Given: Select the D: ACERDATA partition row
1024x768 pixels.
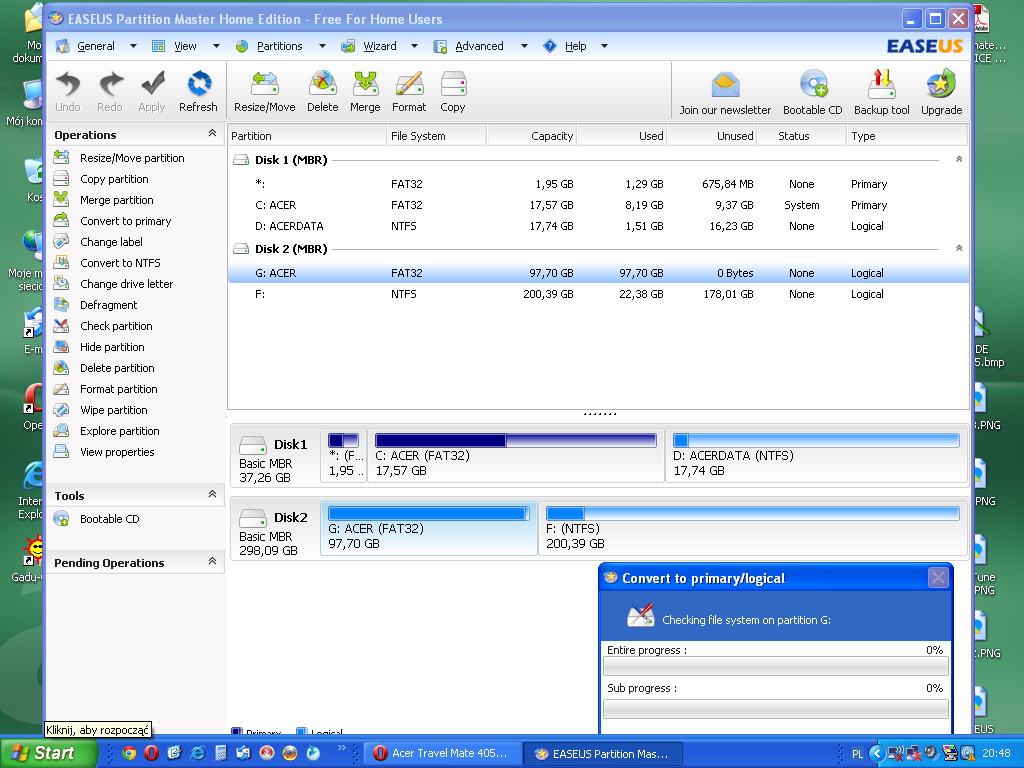Looking at the screenshot, I should pyautogui.click(x=598, y=226).
